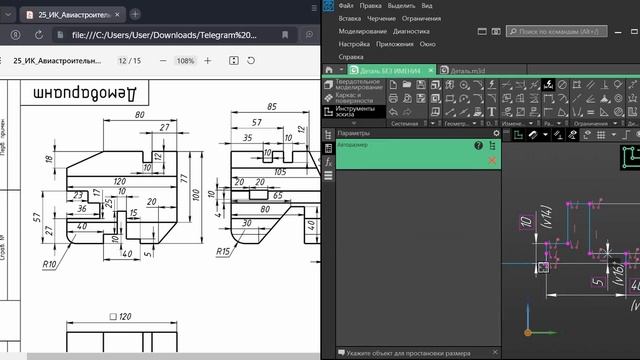Save document with the floppy disk icon

[x=421, y=84]
